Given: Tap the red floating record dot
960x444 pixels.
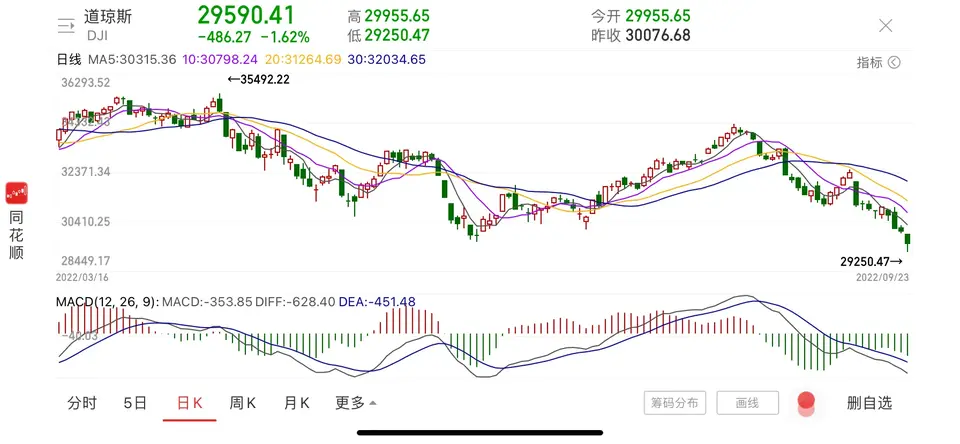Looking at the screenshot, I should pos(806,402).
